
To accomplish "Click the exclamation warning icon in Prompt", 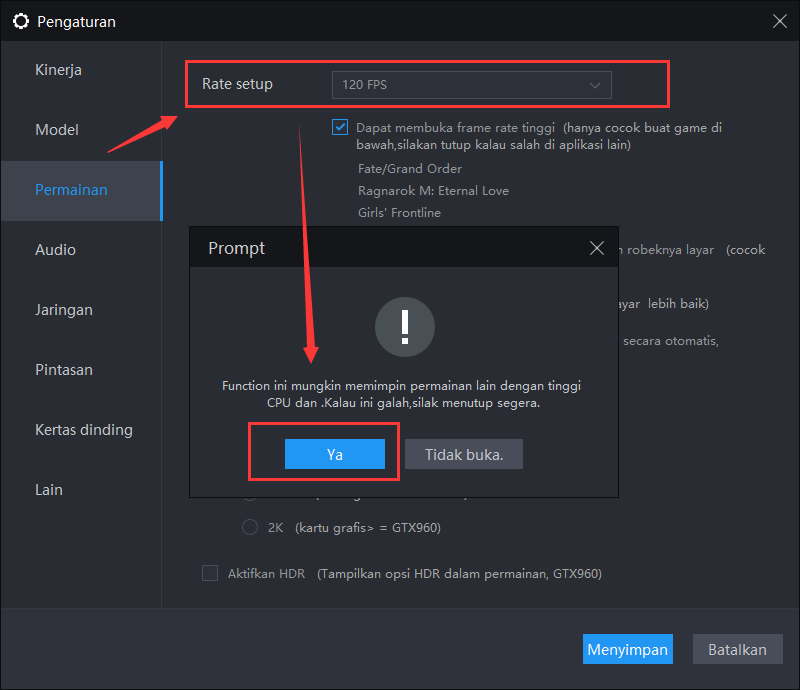I will click(404, 326).
